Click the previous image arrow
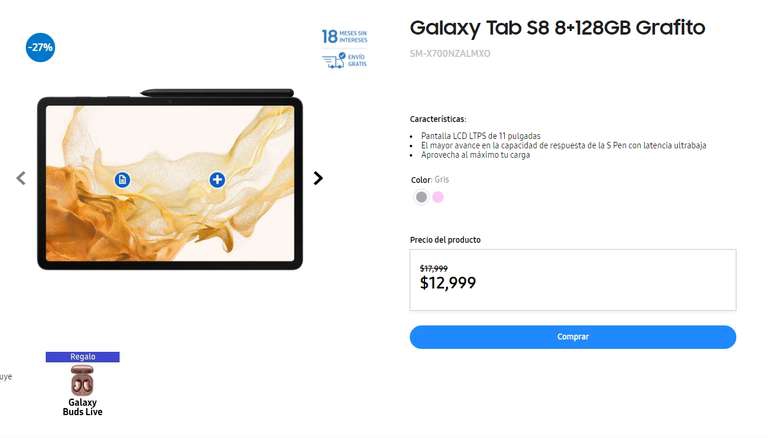Viewport: 768px width, 438px height. pos(21,178)
